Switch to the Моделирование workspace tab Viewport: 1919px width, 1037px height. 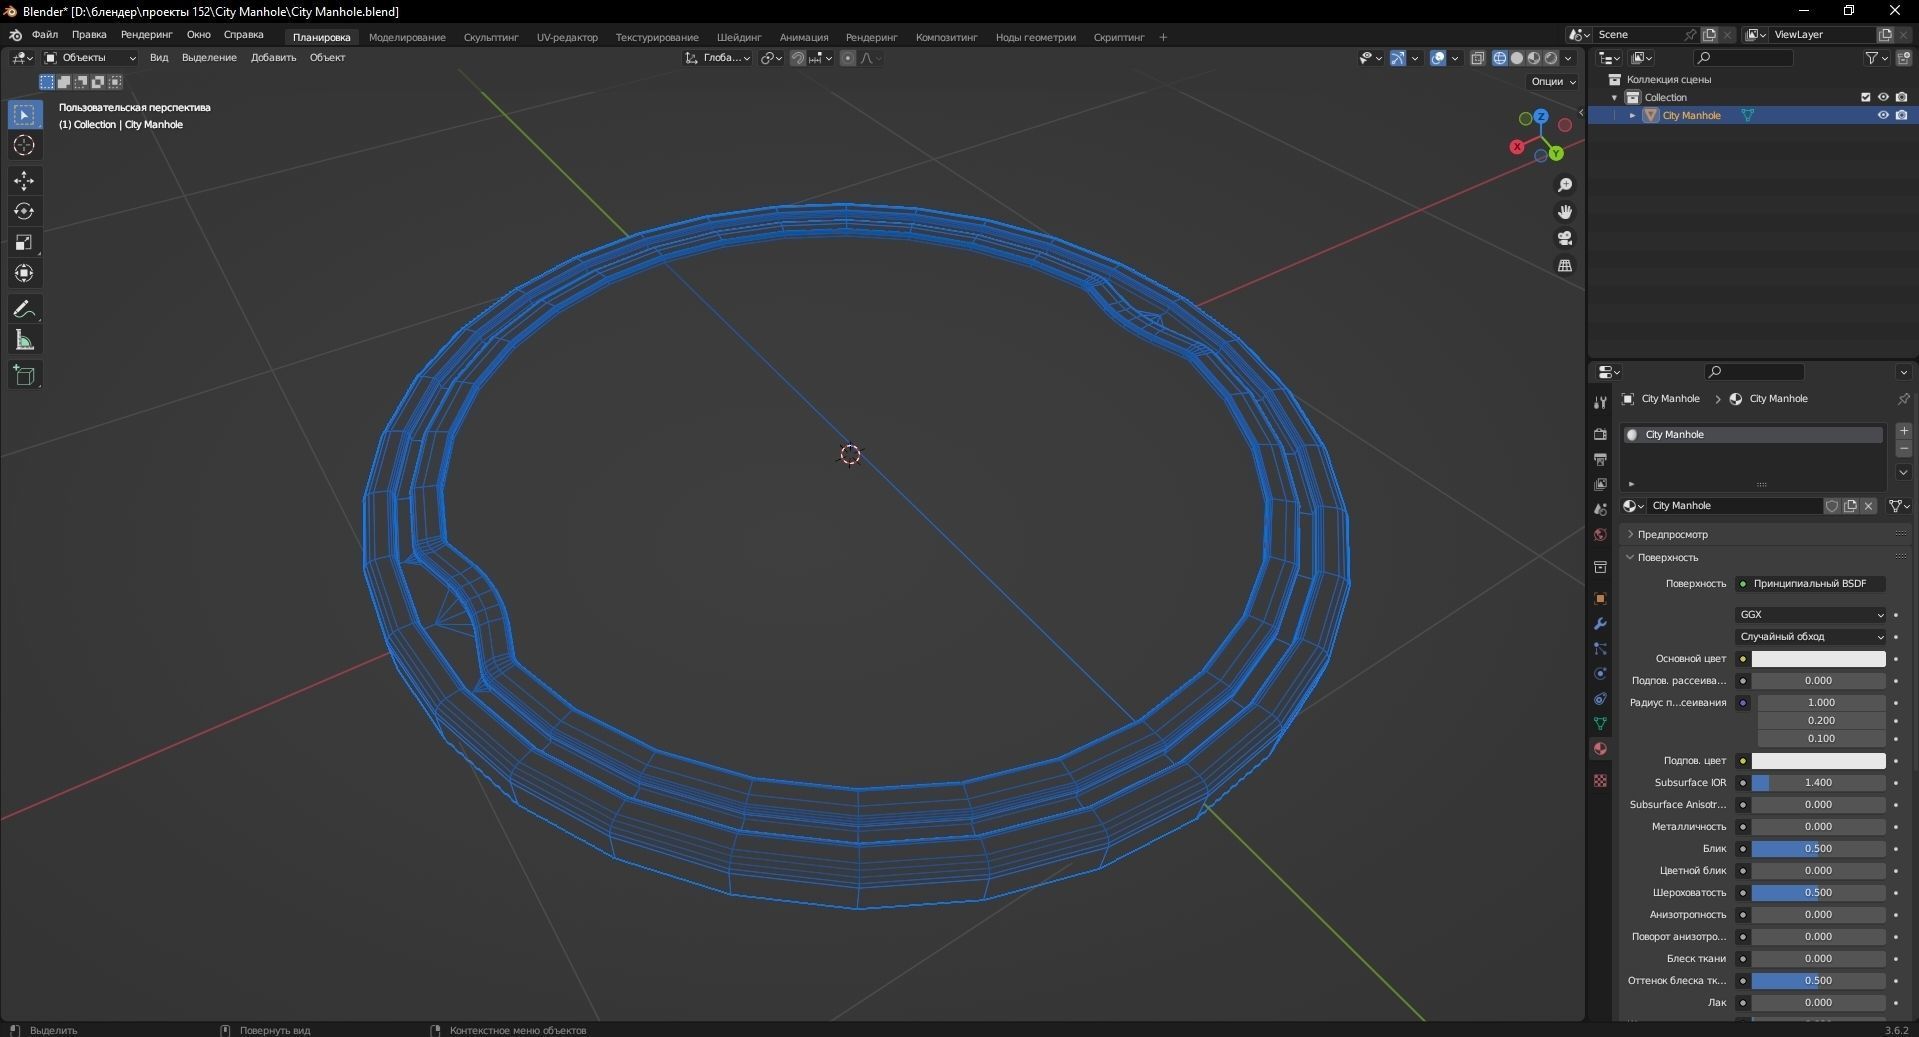[x=407, y=38]
